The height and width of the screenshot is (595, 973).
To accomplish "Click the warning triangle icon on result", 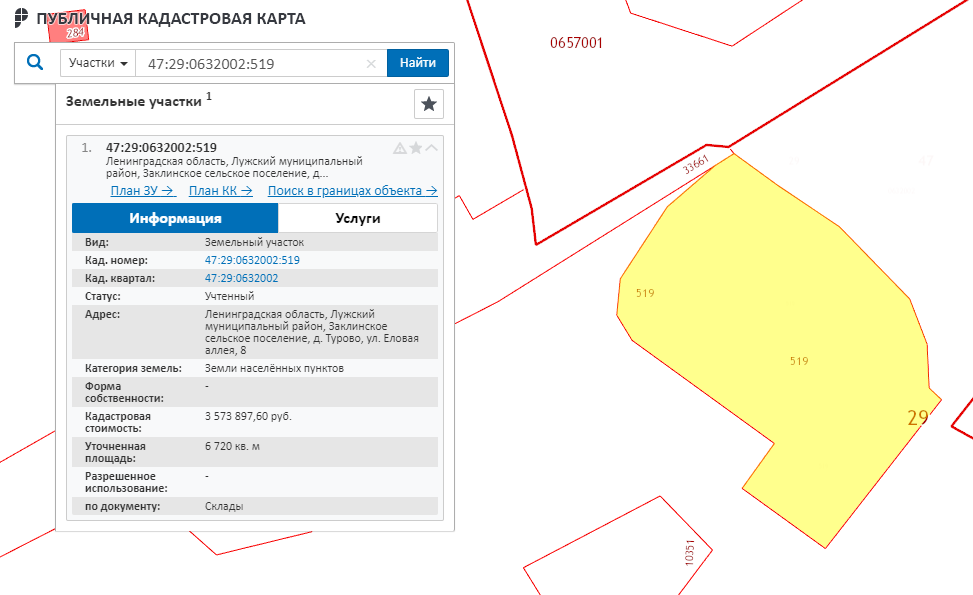I will coord(400,148).
